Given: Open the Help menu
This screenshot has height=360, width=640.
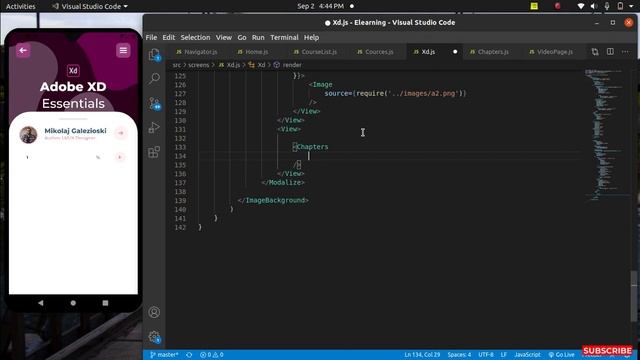Looking at the screenshot, I should pos(311,37).
